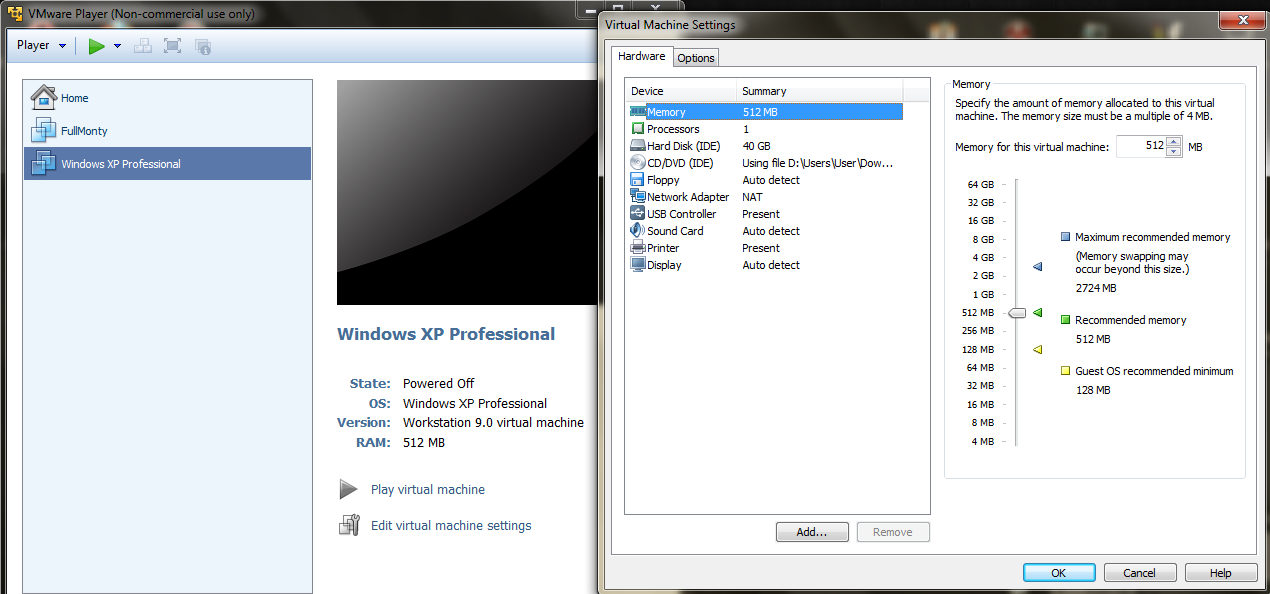The width and height of the screenshot is (1270, 594).
Task: Click the VMware Player title bar logo icon
Action: point(15,14)
